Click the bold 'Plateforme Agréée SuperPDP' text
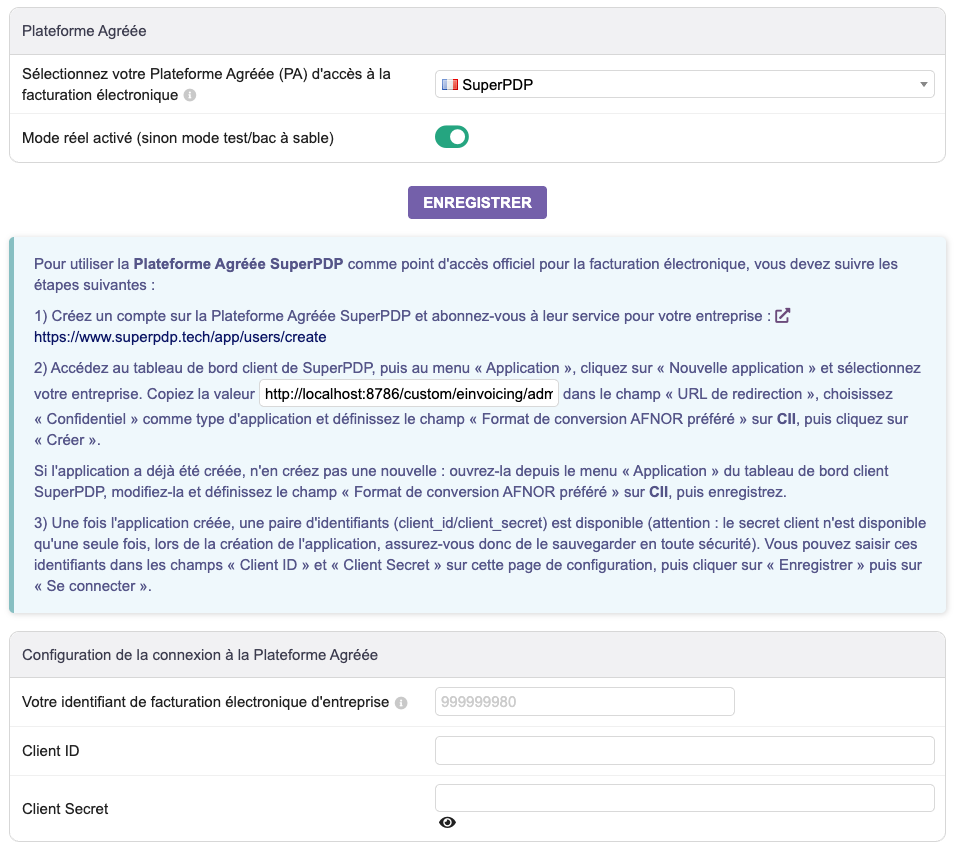 pyautogui.click(x=238, y=264)
